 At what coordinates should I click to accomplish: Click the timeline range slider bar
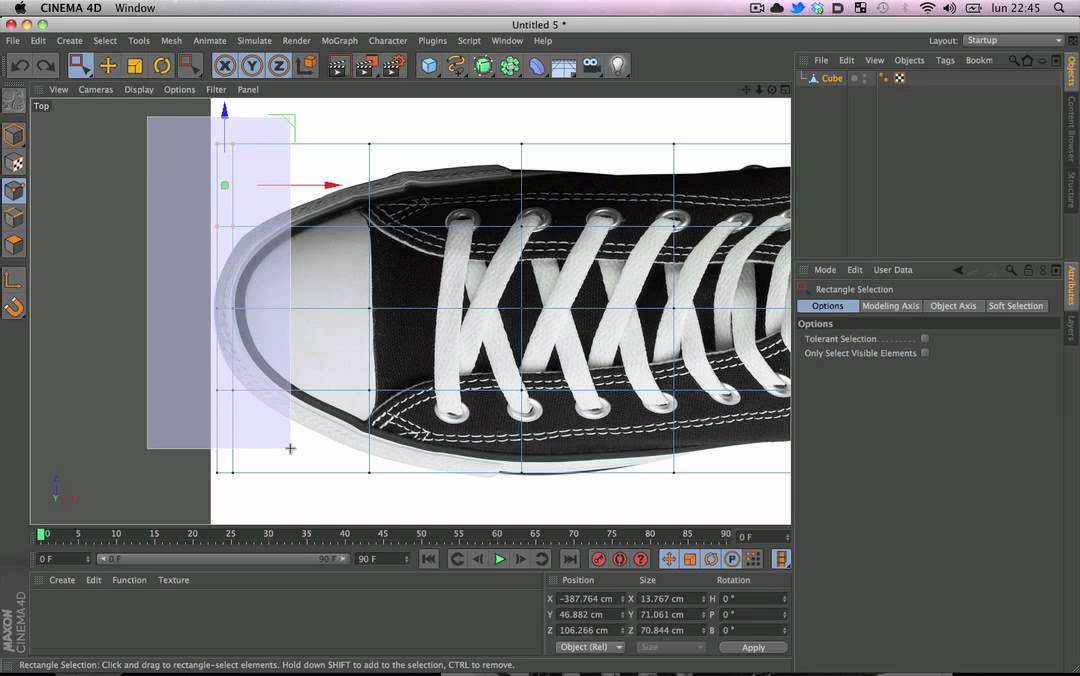tap(223, 559)
